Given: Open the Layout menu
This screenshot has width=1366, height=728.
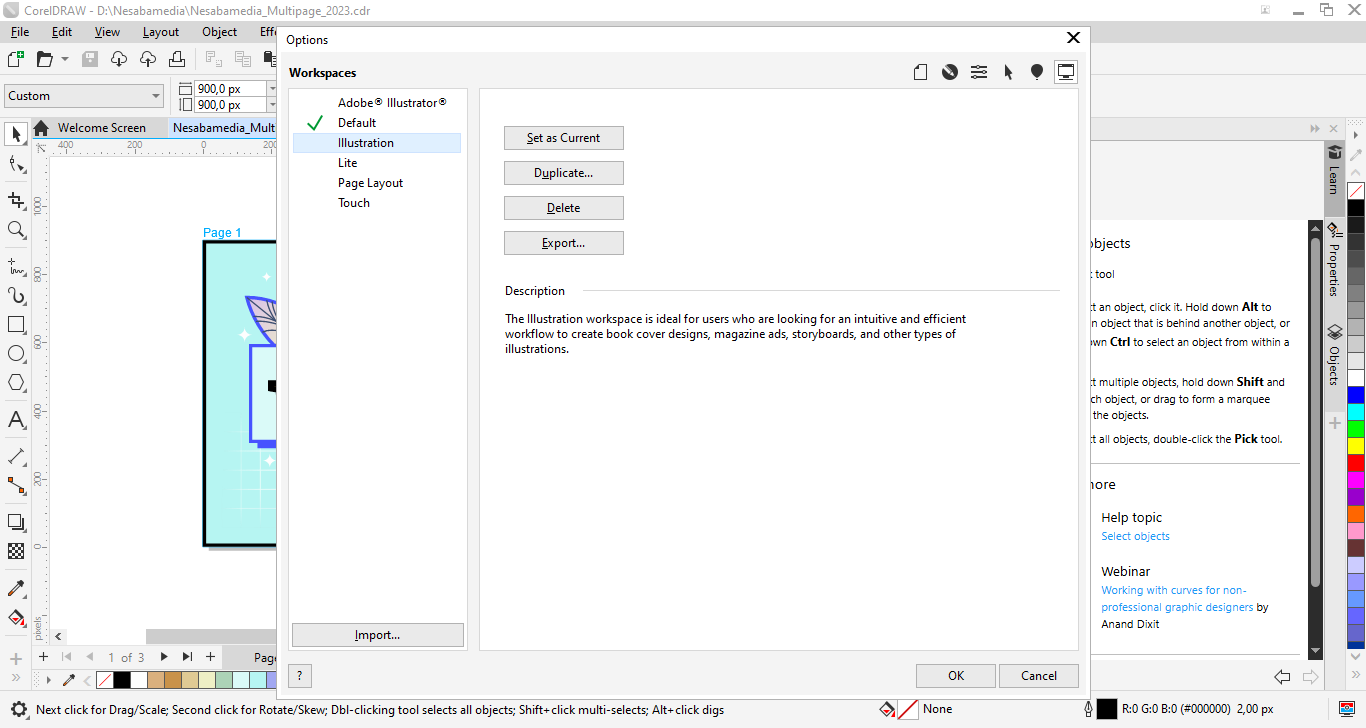Looking at the screenshot, I should (x=160, y=32).
